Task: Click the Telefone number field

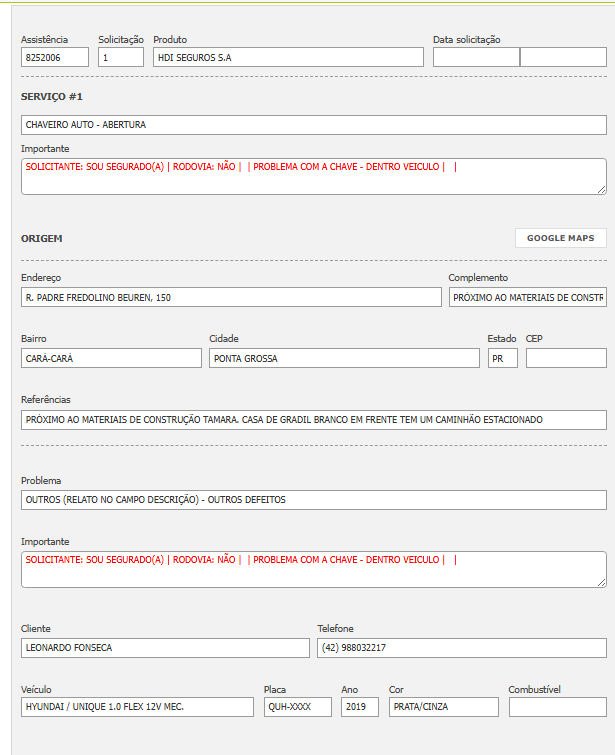Action: [461, 648]
